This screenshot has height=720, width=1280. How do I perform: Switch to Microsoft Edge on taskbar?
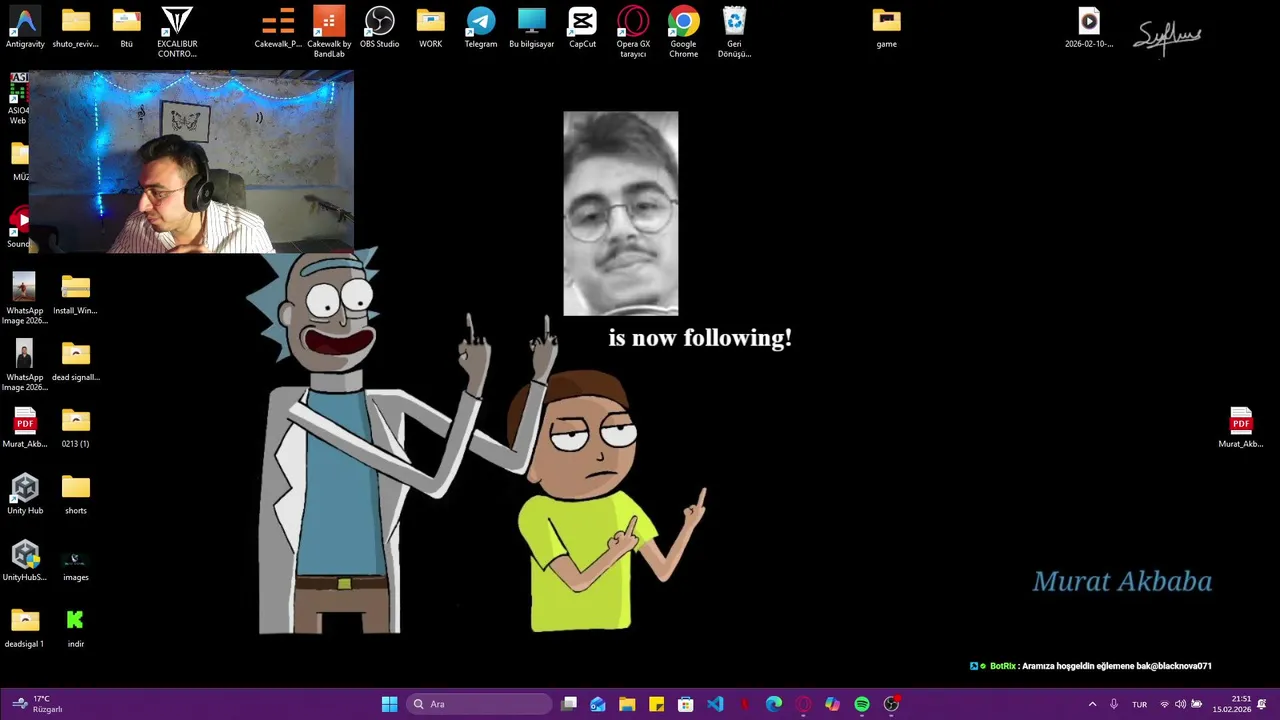coord(774,704)
